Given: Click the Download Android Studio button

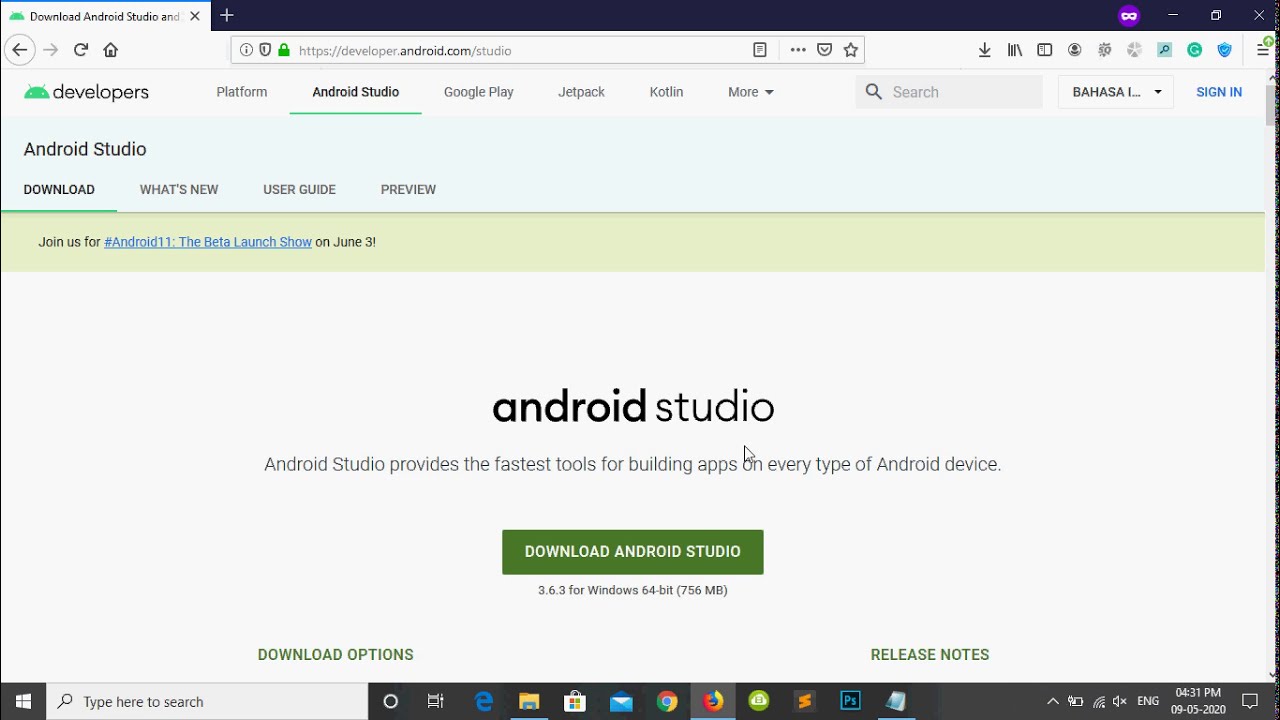Looking at the screenshot, I should pyautogui.click(x=633, y=552).
